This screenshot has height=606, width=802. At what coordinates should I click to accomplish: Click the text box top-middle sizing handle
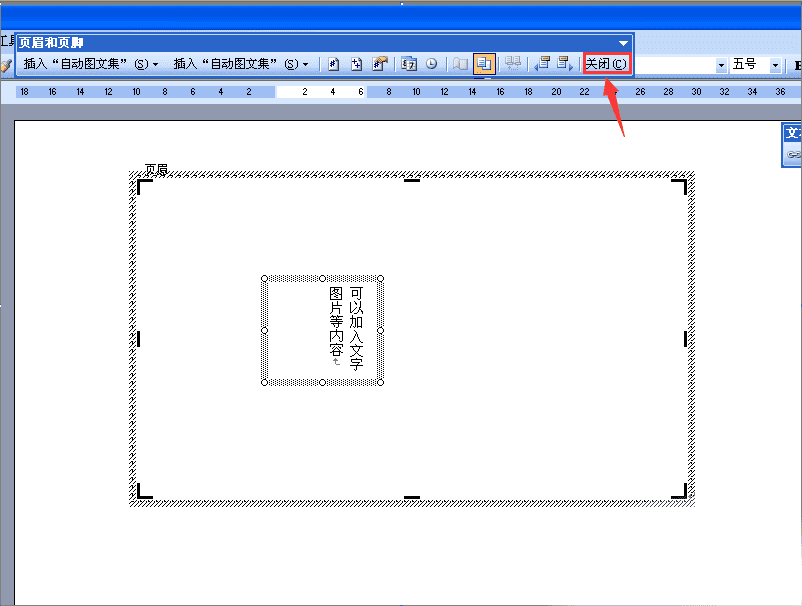point(322,278)
